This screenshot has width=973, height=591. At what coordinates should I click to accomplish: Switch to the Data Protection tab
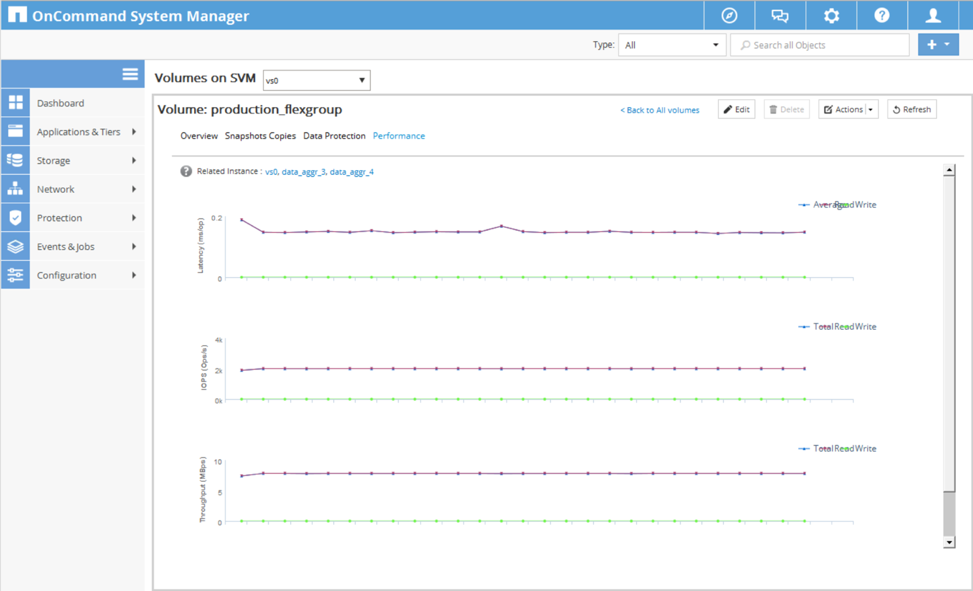click(x=334, y=135)
